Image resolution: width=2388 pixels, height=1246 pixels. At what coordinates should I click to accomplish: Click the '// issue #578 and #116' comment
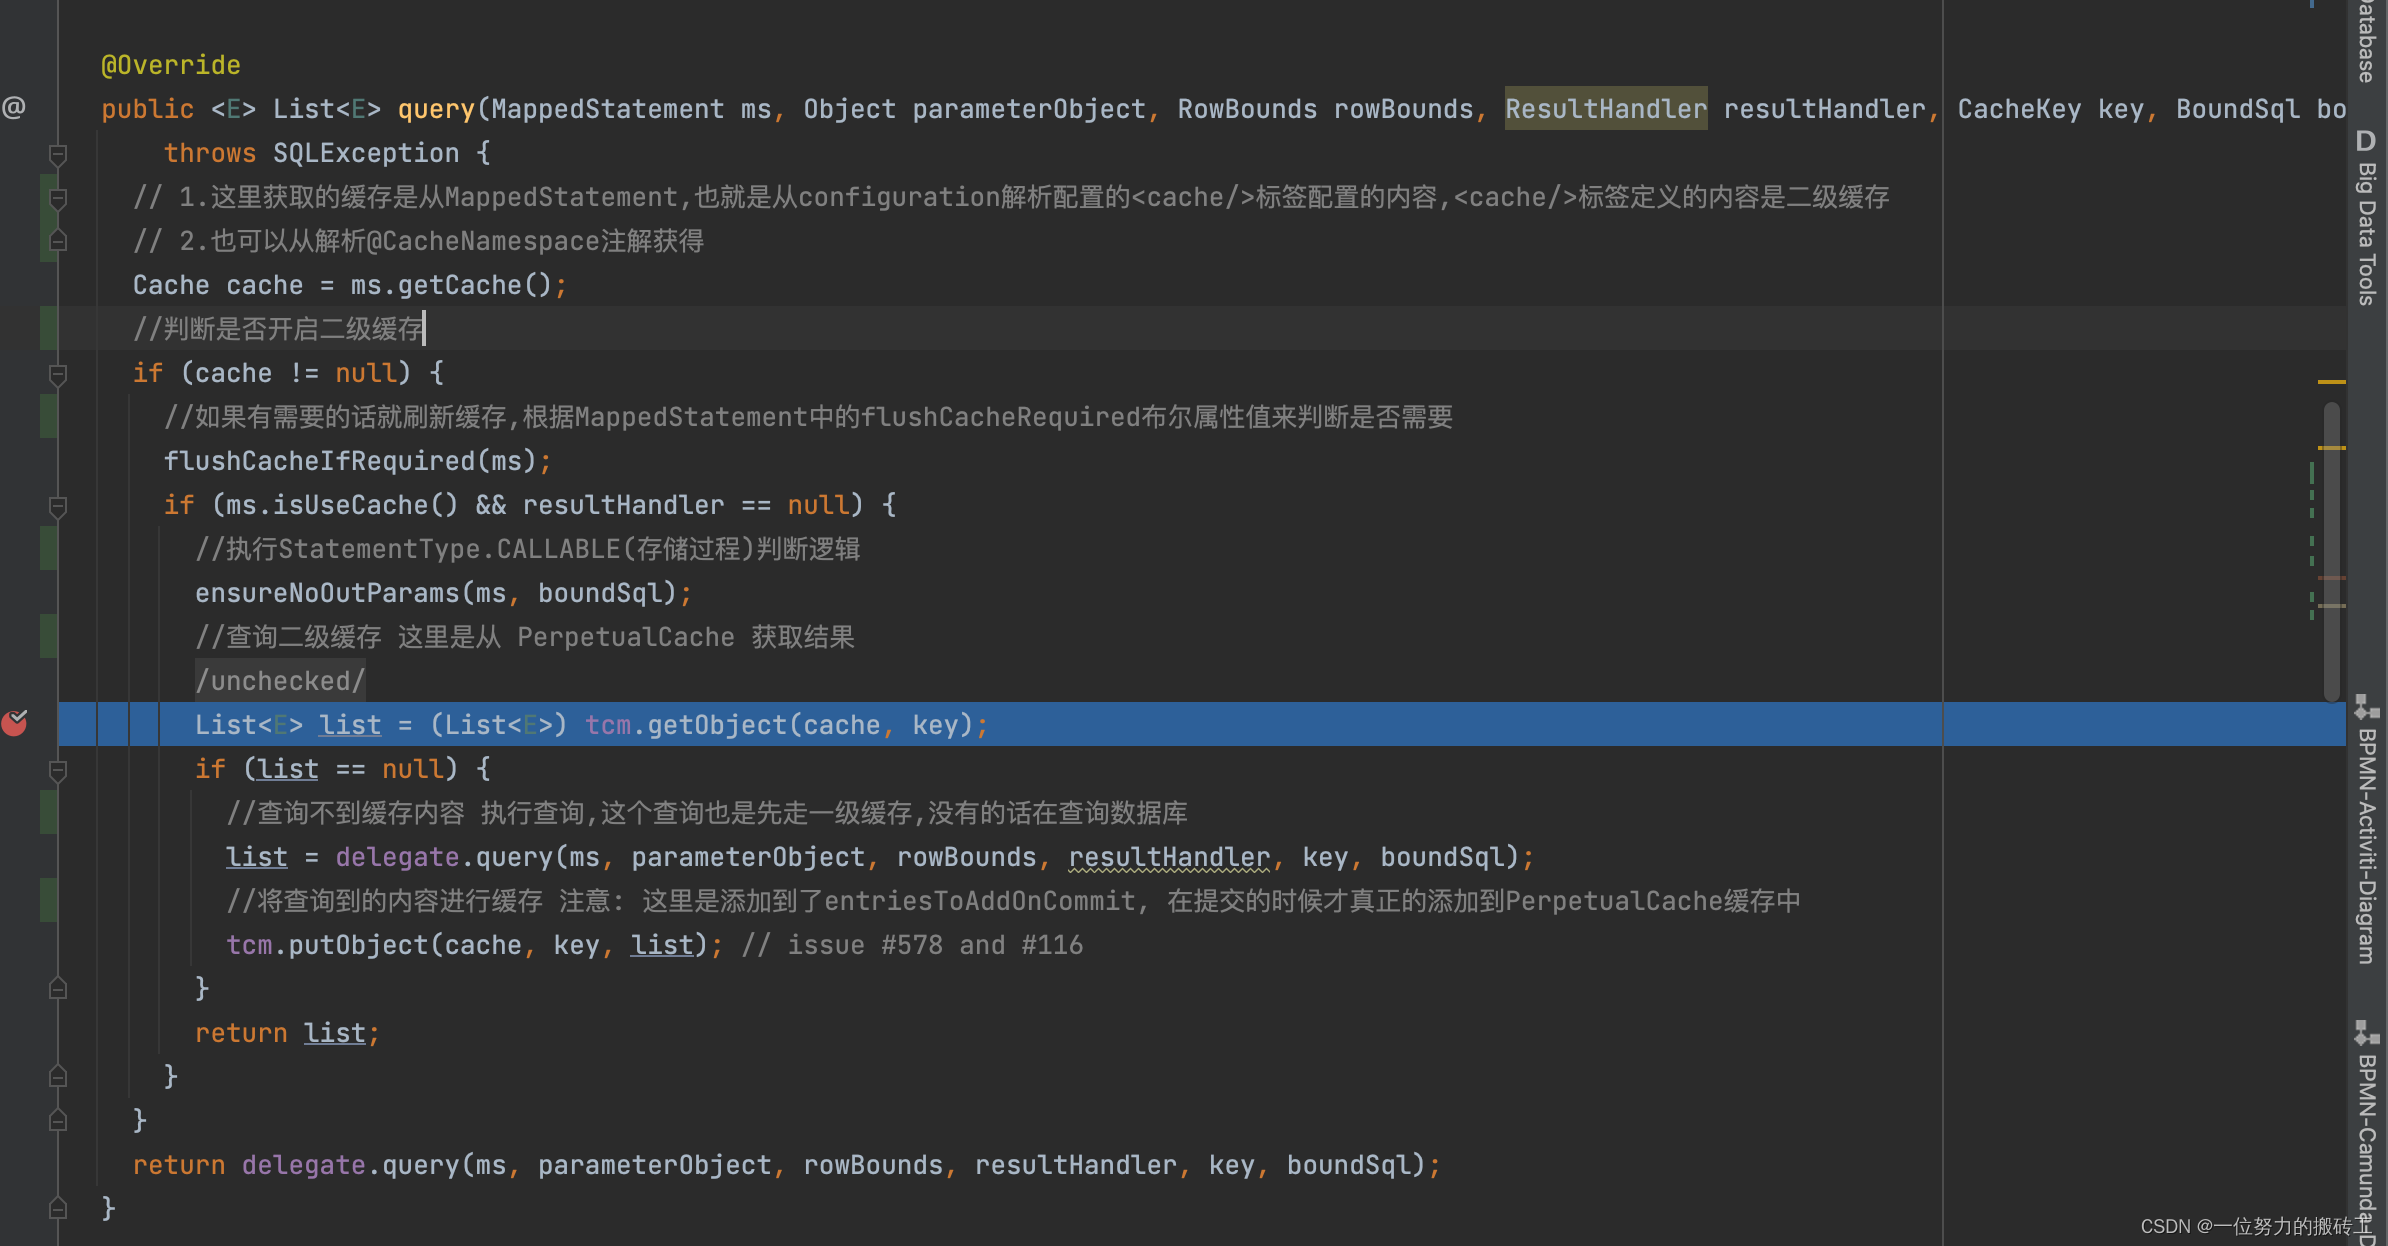[912, 945]
